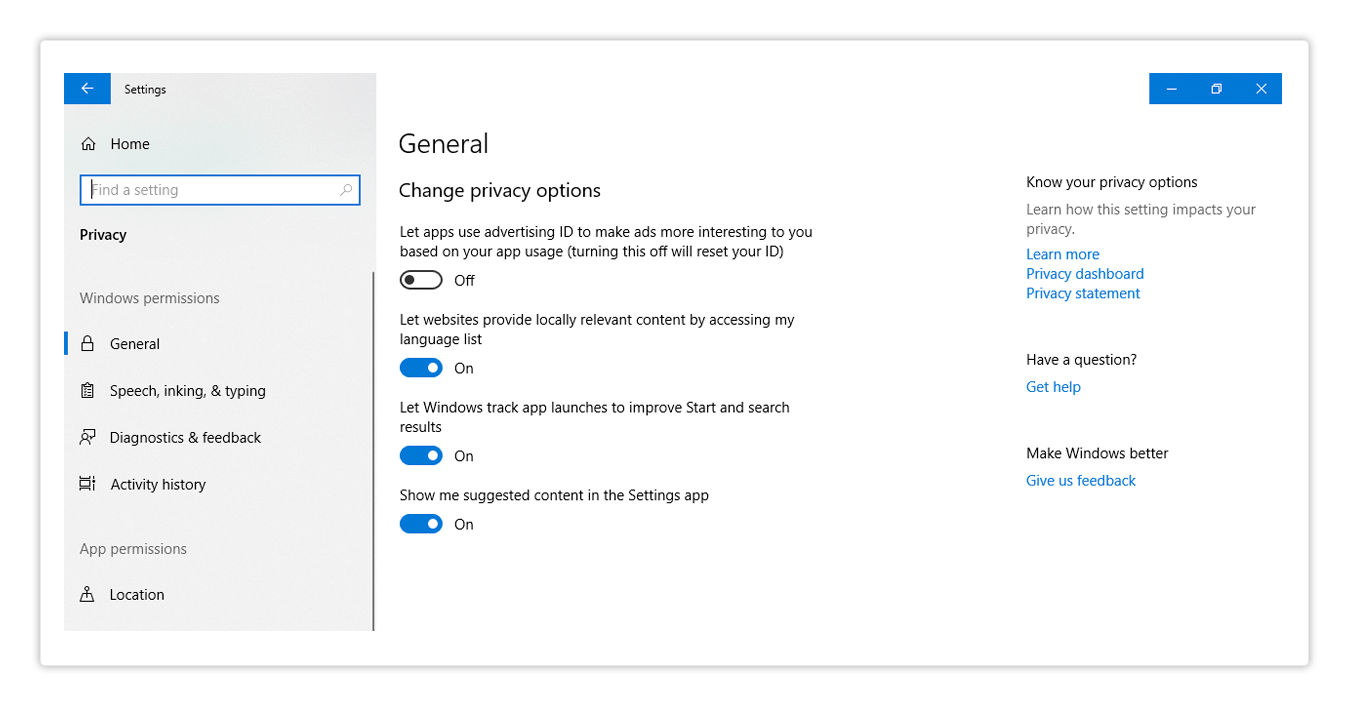The image size is (1347, 705).
Task: Click the General page heading
Action: (444, 144)
